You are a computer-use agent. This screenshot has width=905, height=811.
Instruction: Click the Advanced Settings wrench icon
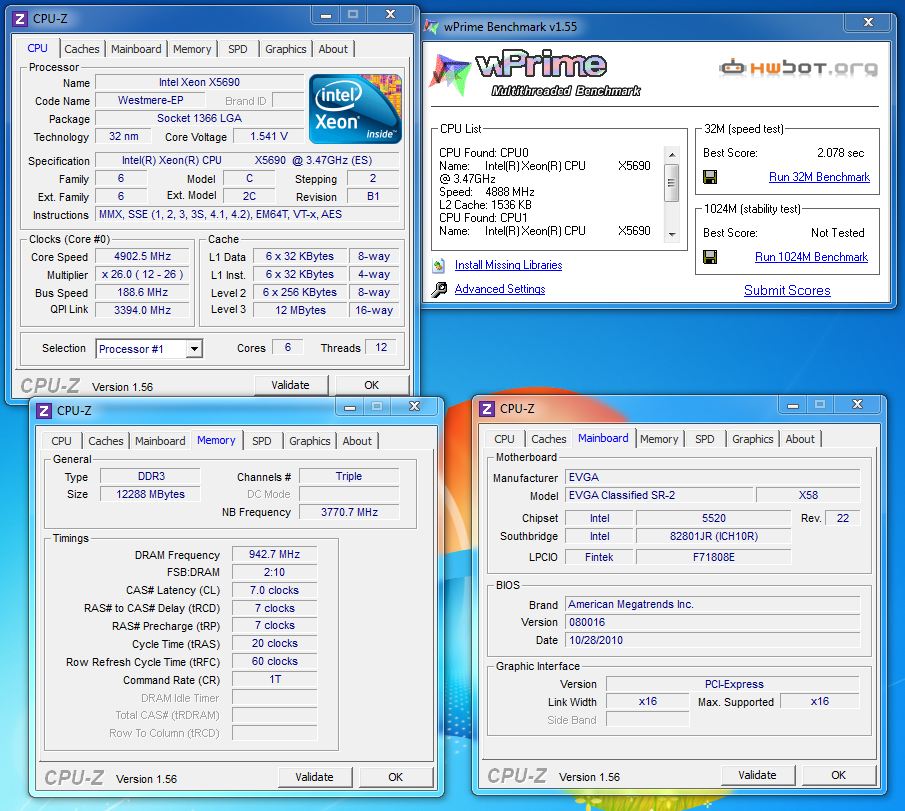tap(439, 289)
